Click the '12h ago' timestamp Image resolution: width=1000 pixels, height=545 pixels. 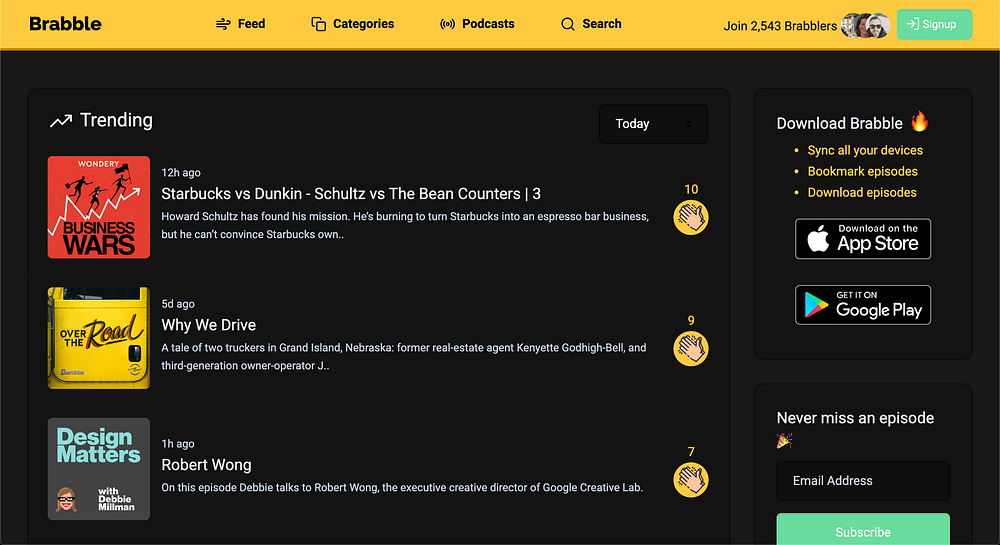181,173
